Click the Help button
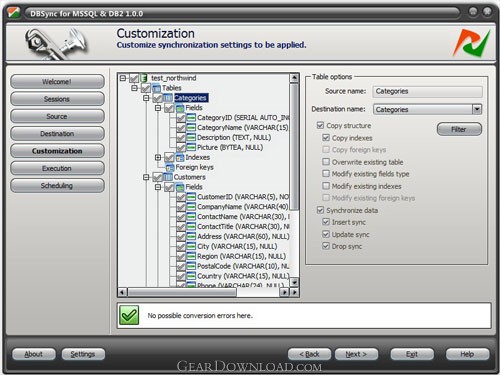 (x=467, y=354)
